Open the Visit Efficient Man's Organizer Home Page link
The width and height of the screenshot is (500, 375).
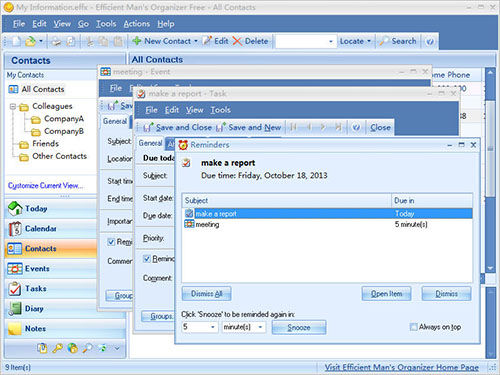(402, 367)
